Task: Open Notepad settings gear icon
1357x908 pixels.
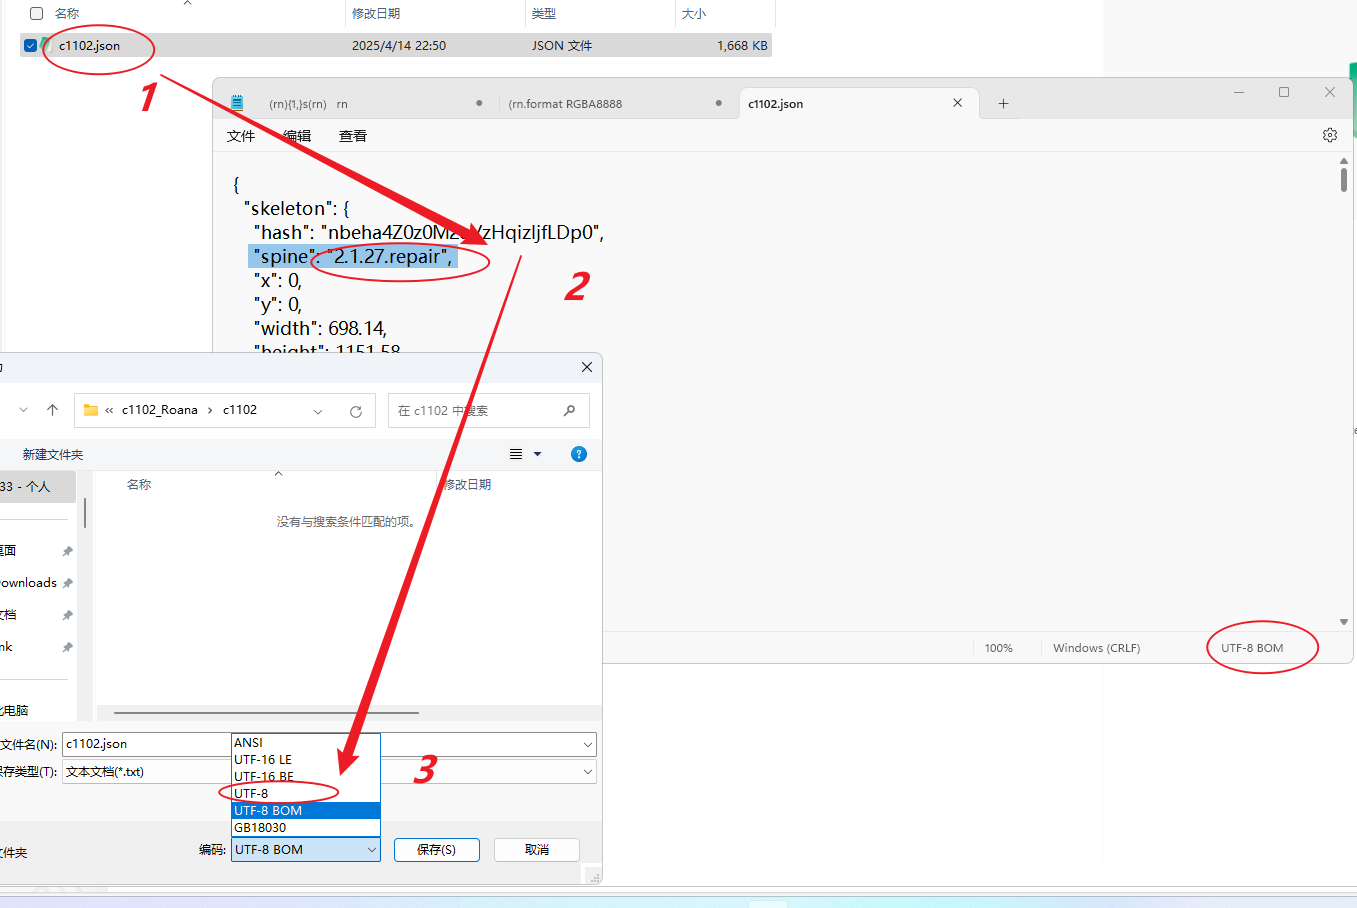Action: click(1330, 135)
